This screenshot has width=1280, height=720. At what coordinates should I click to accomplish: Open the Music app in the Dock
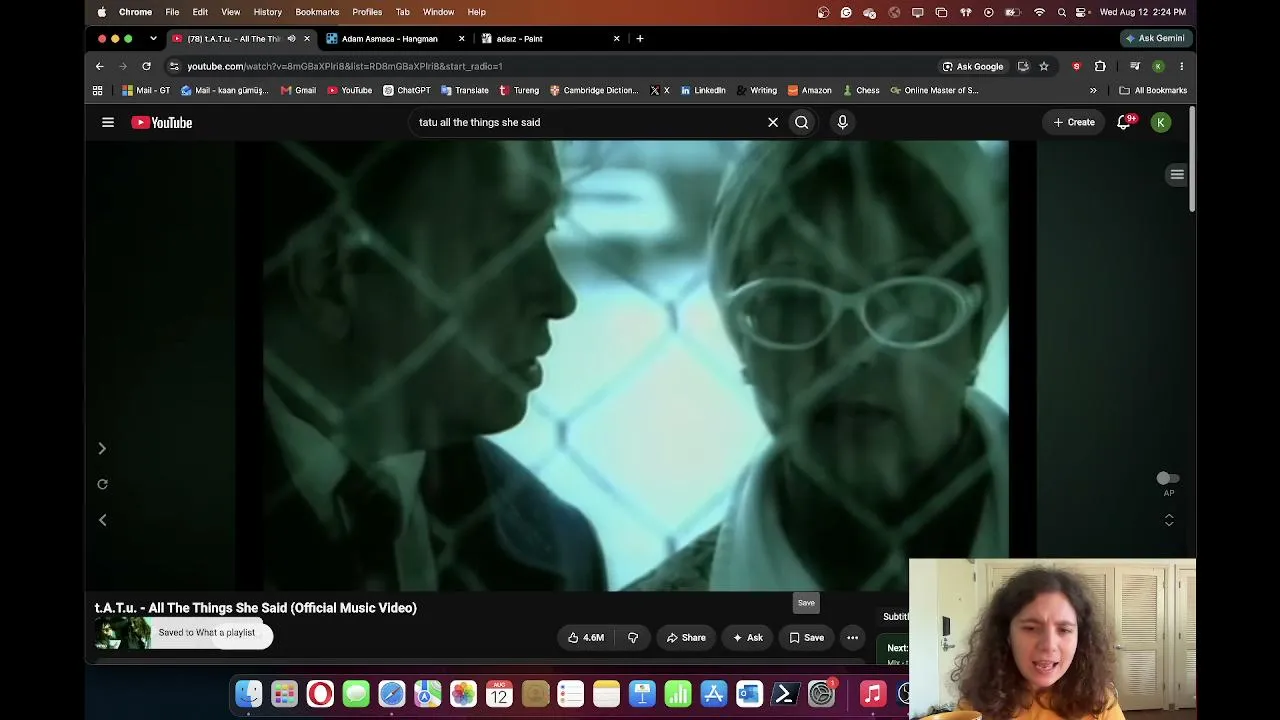[873, 694]
